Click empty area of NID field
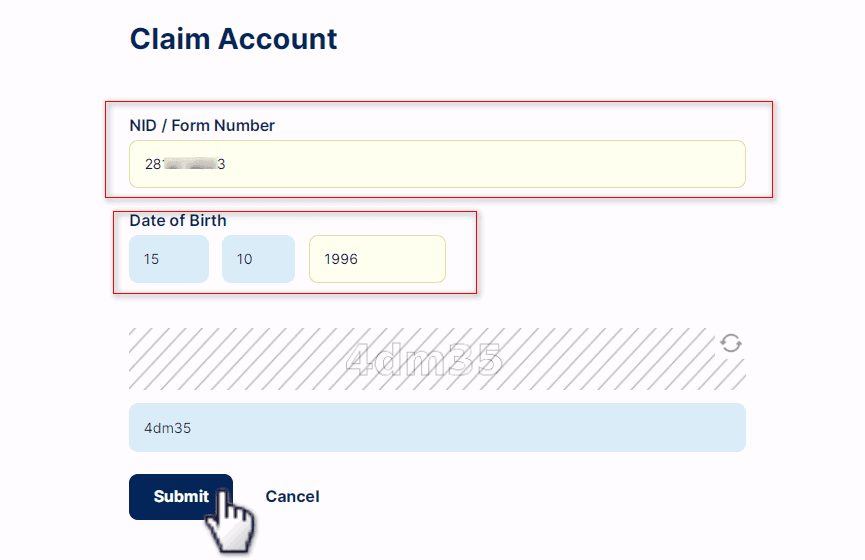Screen dimensions: 865x560 [x=485, y=164]
